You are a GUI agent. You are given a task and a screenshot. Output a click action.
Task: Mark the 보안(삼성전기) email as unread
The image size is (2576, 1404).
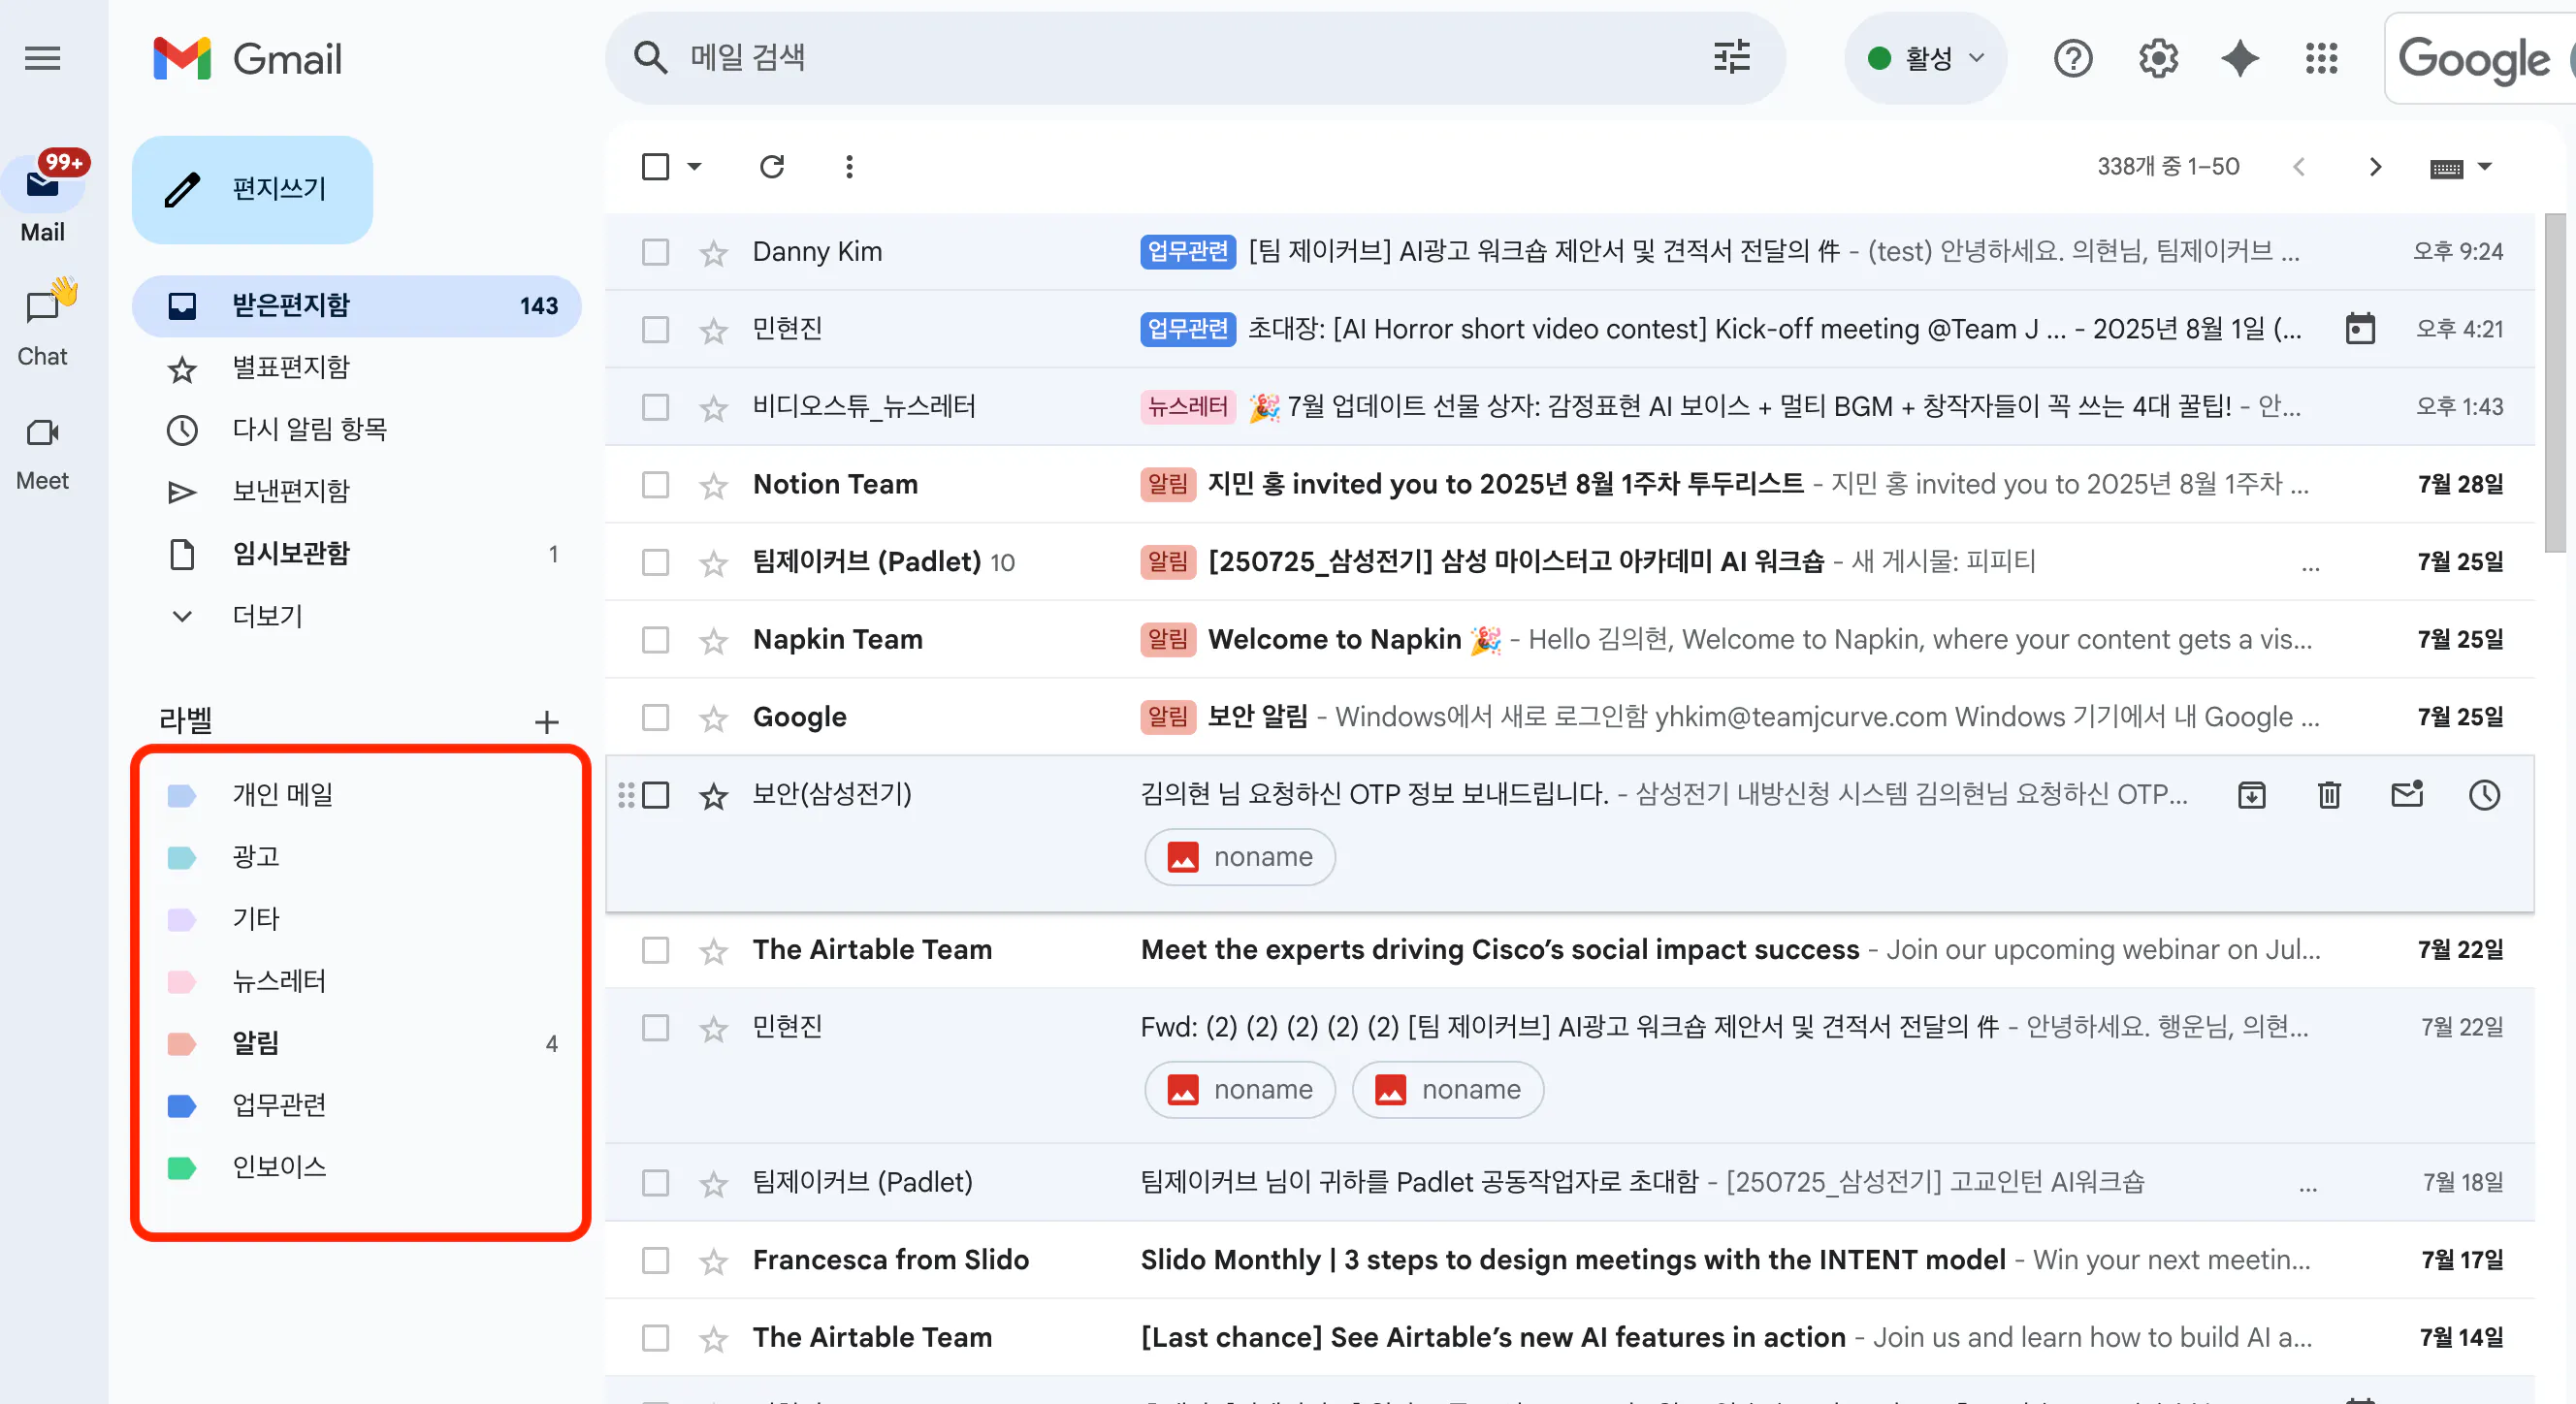tap(2407, 795)
